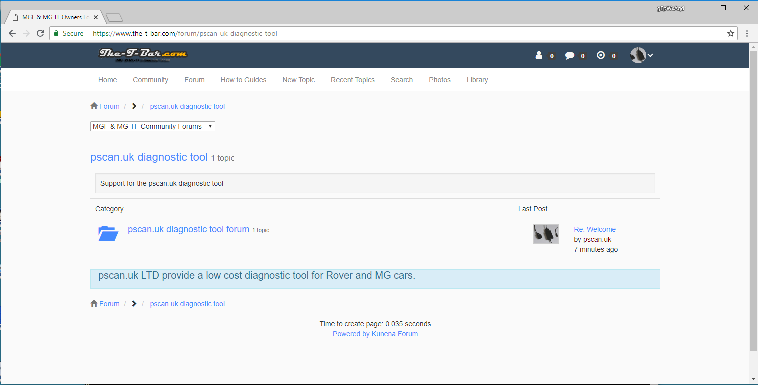Click the pscan.uk diagnostic tool heading link
The image size is (758, 385).
click(149, 157)
